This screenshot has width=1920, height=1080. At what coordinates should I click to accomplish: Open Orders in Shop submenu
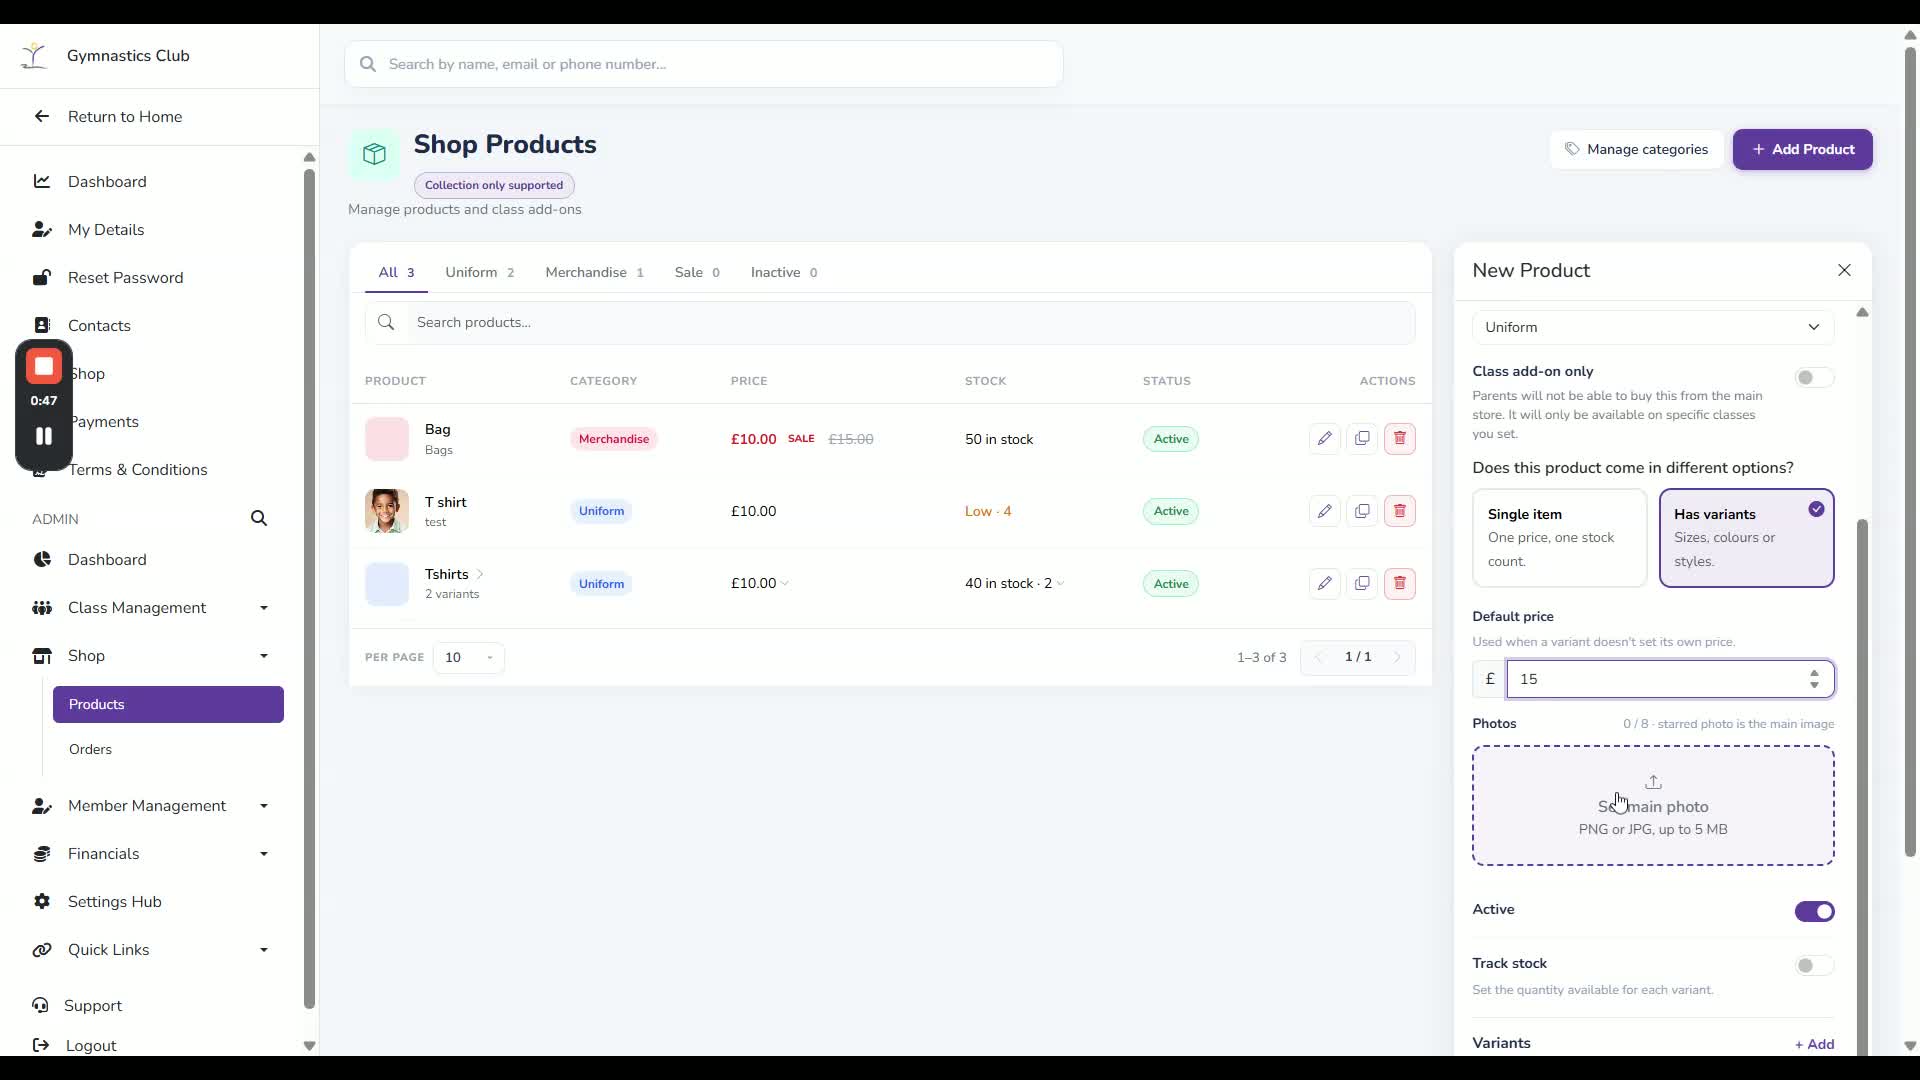tap(90, 750)
